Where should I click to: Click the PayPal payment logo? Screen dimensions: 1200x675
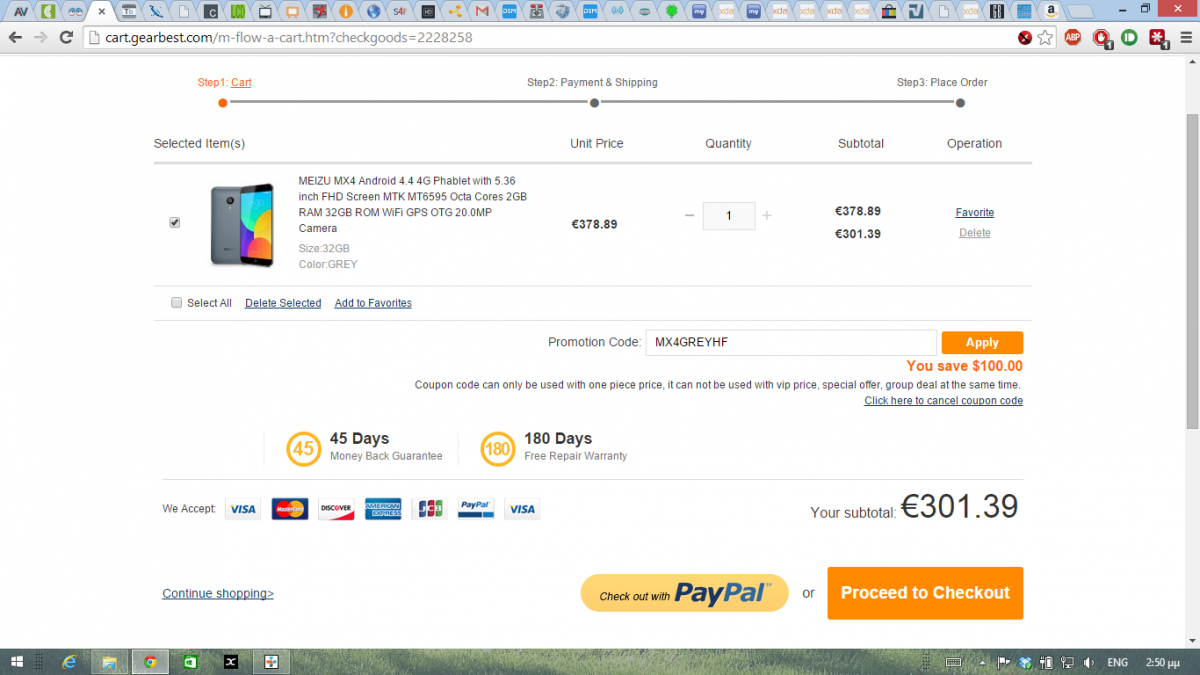[476, 509]
